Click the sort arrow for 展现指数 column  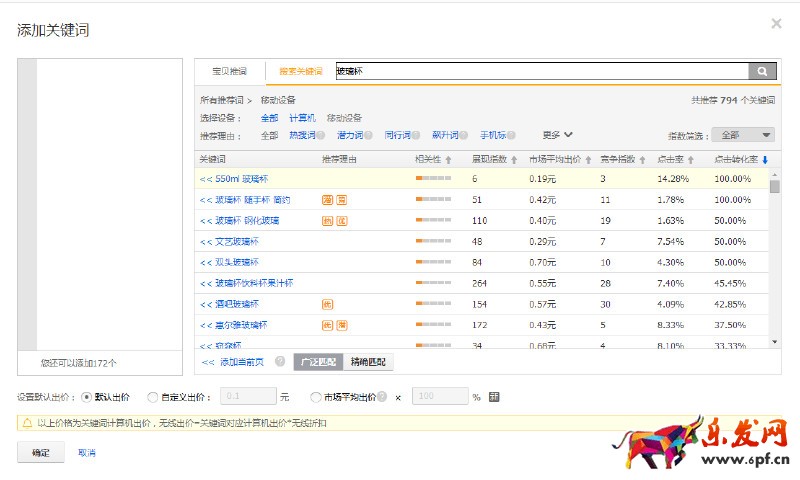(514, 160)
